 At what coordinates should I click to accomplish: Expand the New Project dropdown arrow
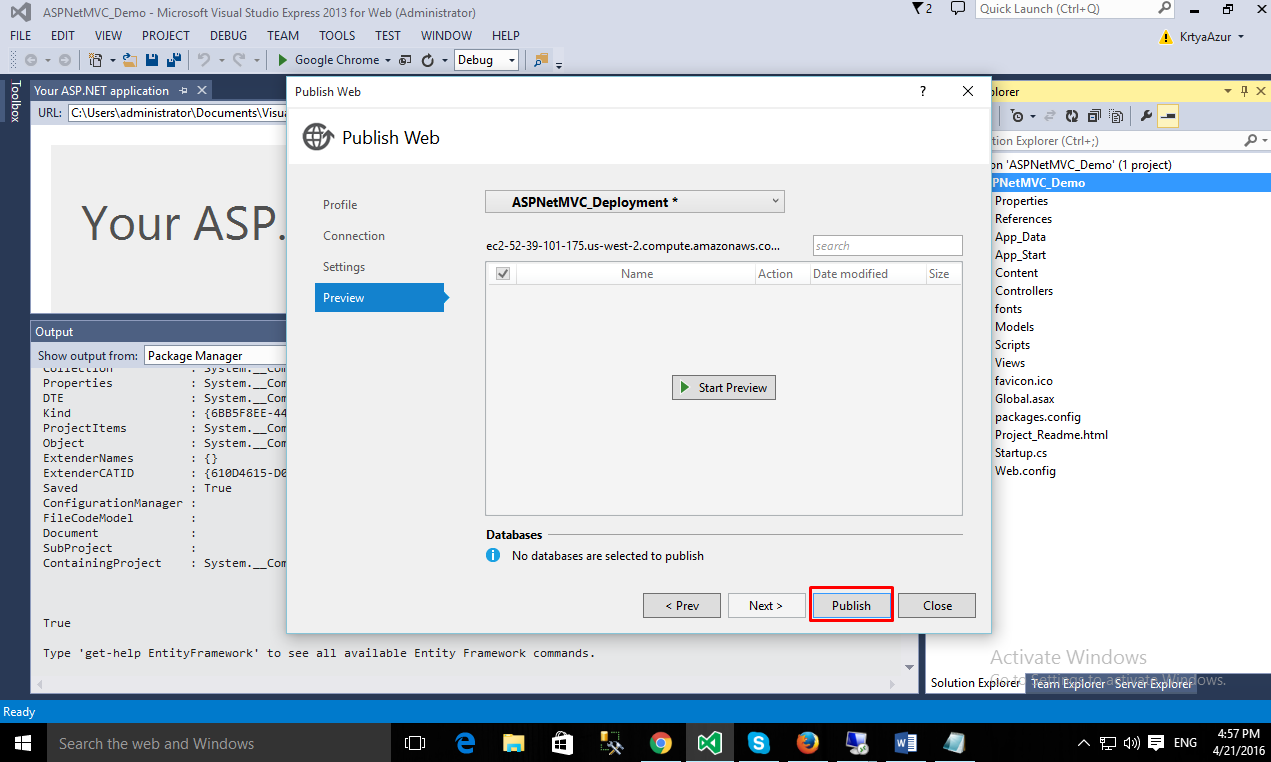(113, 60)
